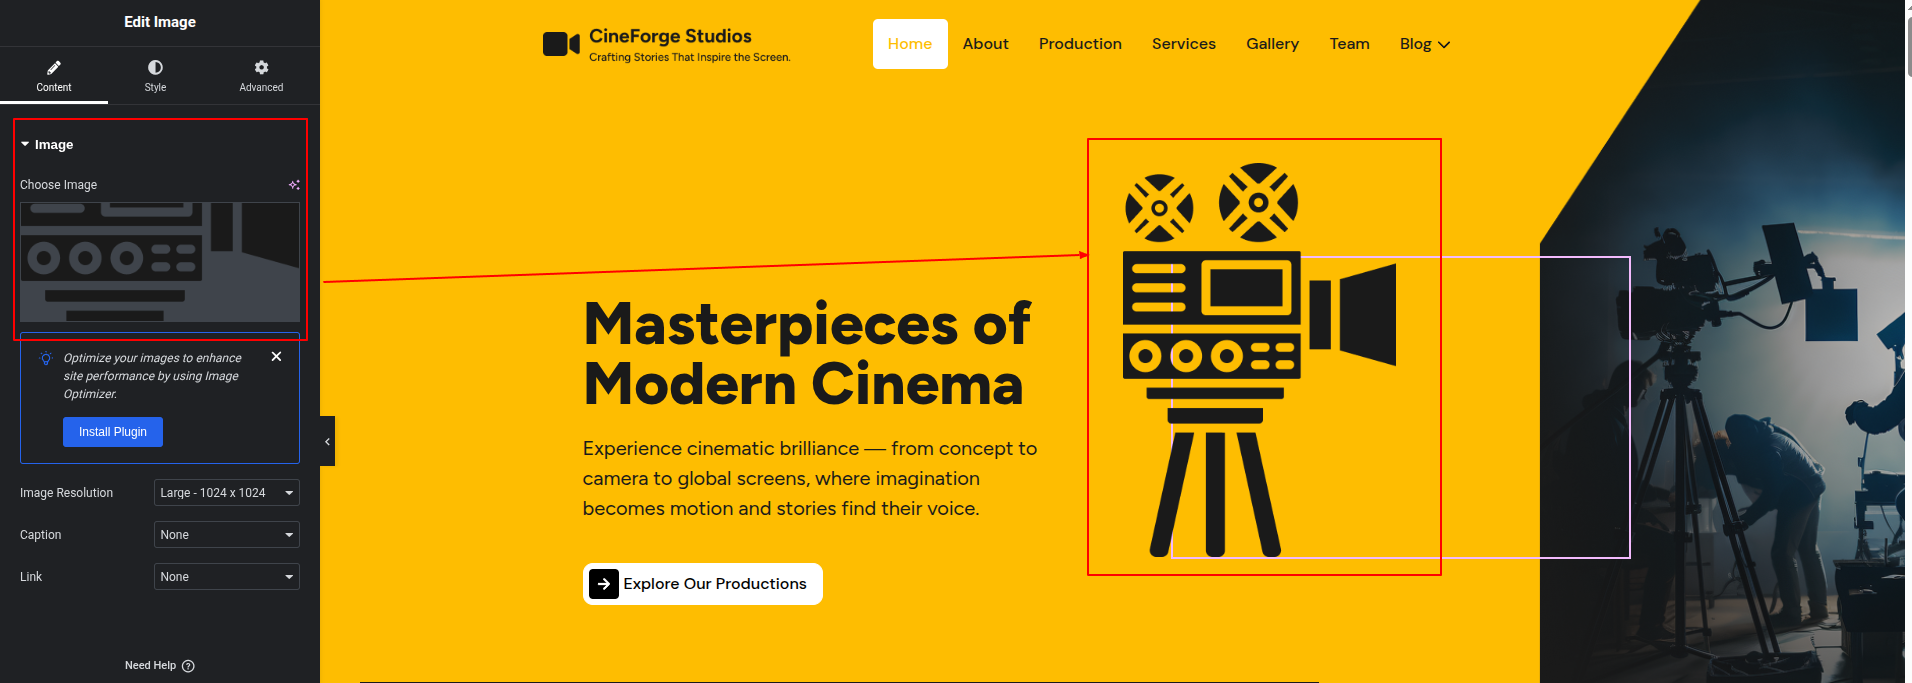Image resolution: width=1912 pixels, height=683 pixels.
Task: Click the Gallery navigation link
Action: pyautogui.click(x=1272, y=44)
